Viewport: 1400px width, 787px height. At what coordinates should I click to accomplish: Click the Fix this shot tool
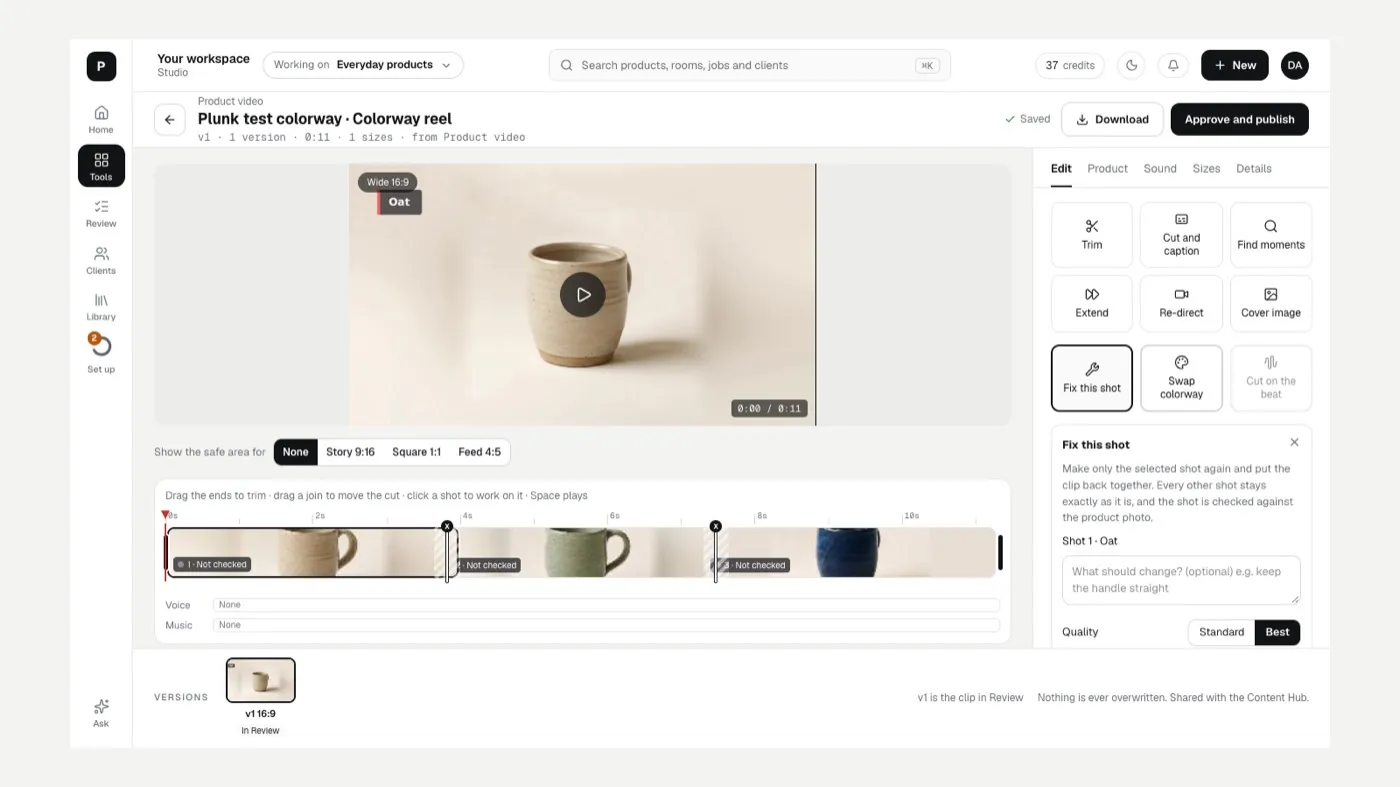pyautogui.click(x=1092, y=378)
